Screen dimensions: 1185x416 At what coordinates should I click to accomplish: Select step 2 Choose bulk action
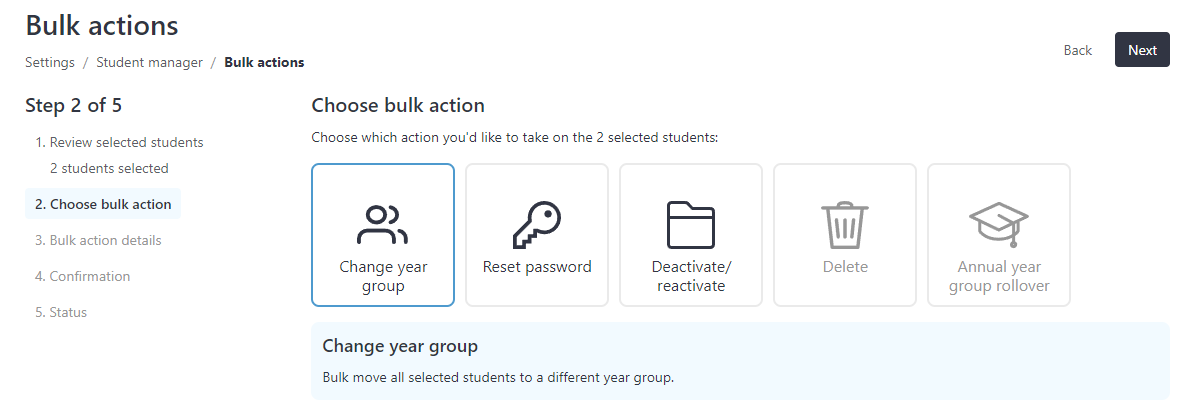click(x=103, y=204)
